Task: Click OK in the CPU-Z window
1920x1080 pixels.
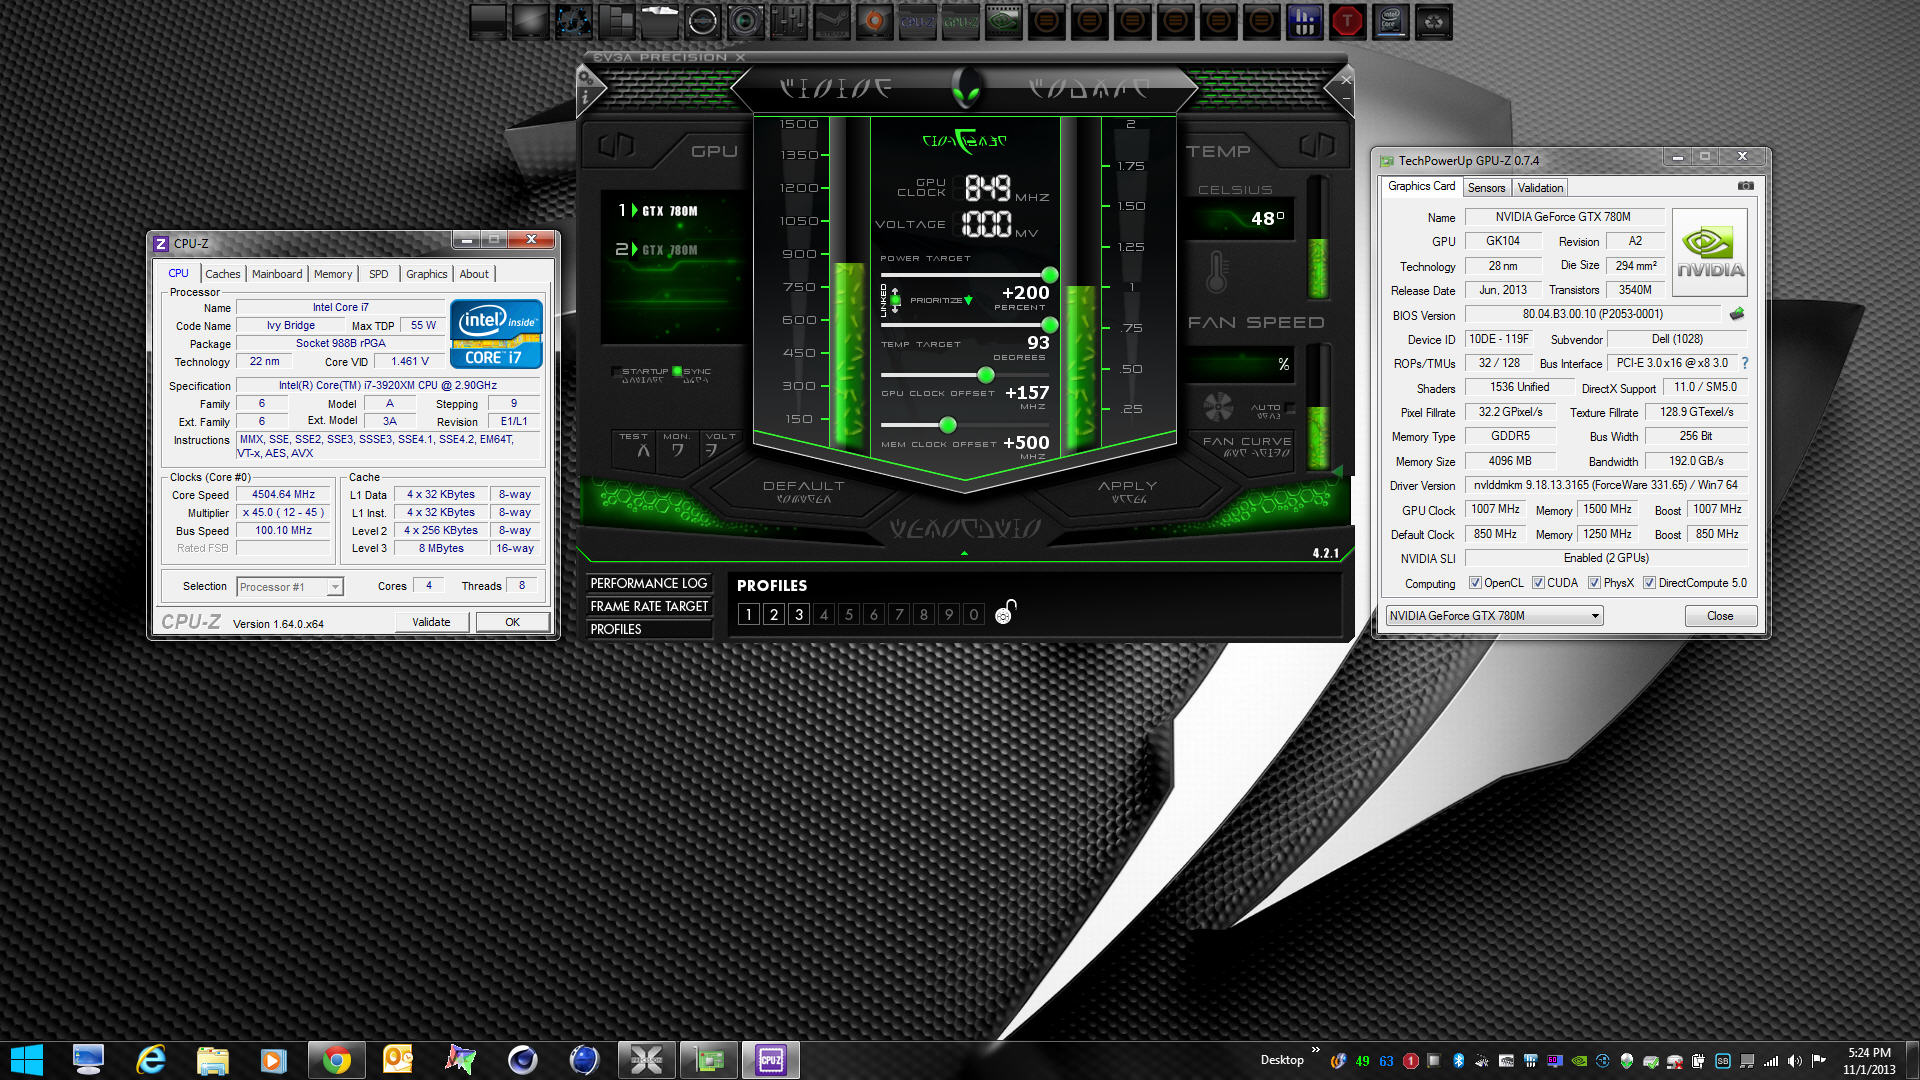Action: click(512, 622)
